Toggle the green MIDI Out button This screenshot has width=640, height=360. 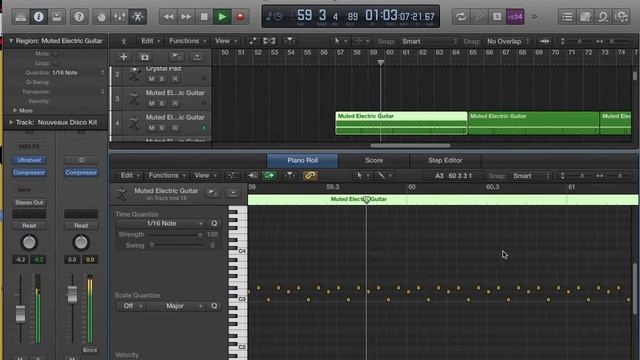(x=269, y=176)
